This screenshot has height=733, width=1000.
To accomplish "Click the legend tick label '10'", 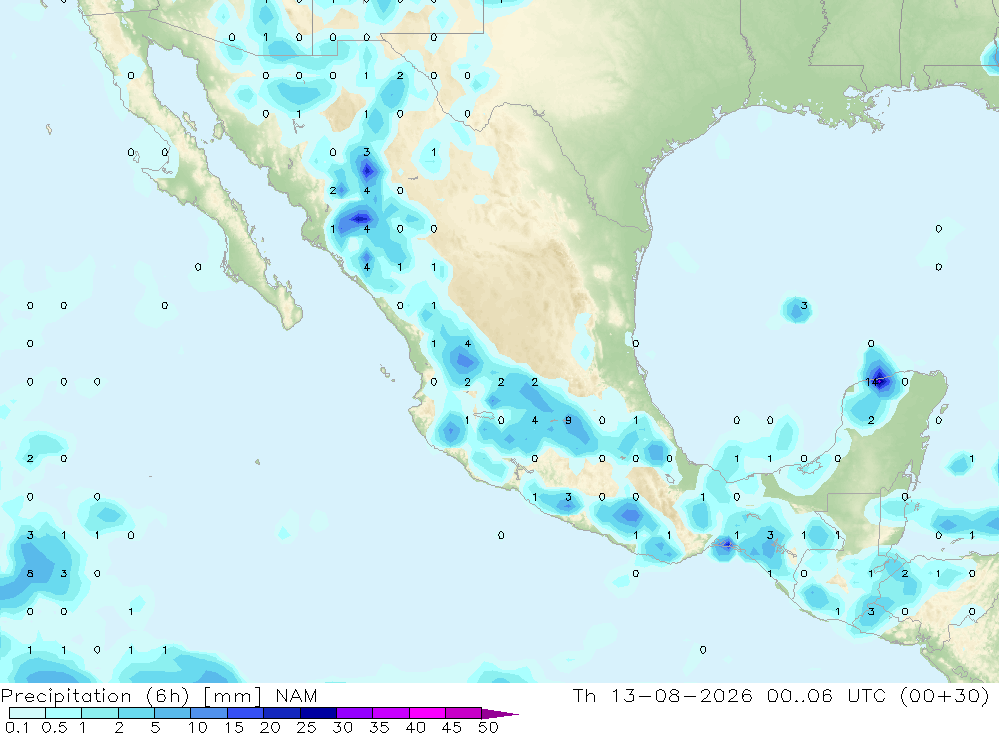I will point(198,727).
